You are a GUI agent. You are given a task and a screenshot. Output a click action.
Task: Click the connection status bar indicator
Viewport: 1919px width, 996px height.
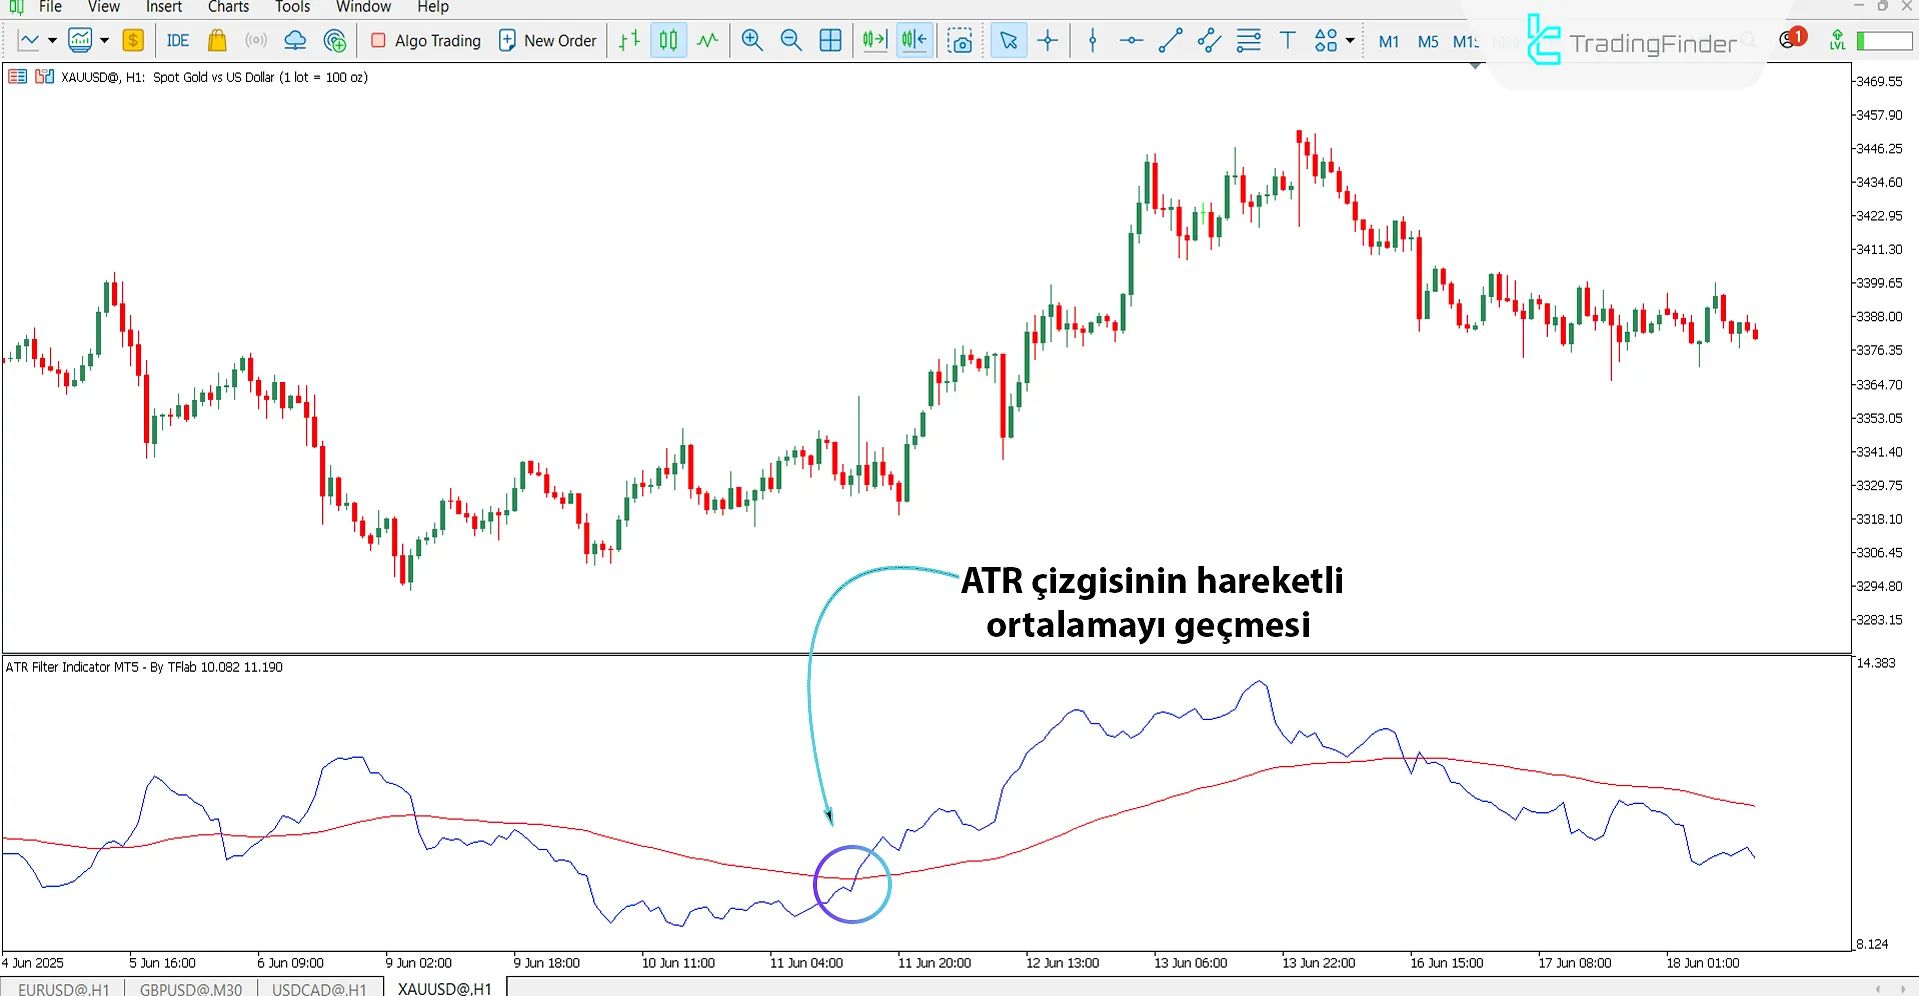(x=1885, y=41)
